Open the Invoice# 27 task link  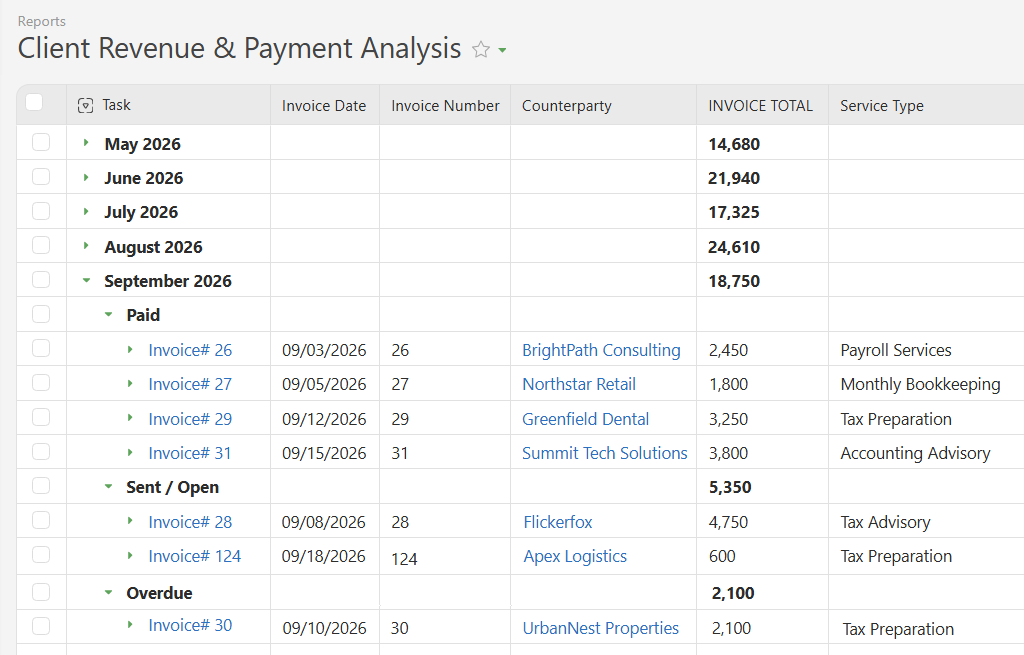point(190,384)
